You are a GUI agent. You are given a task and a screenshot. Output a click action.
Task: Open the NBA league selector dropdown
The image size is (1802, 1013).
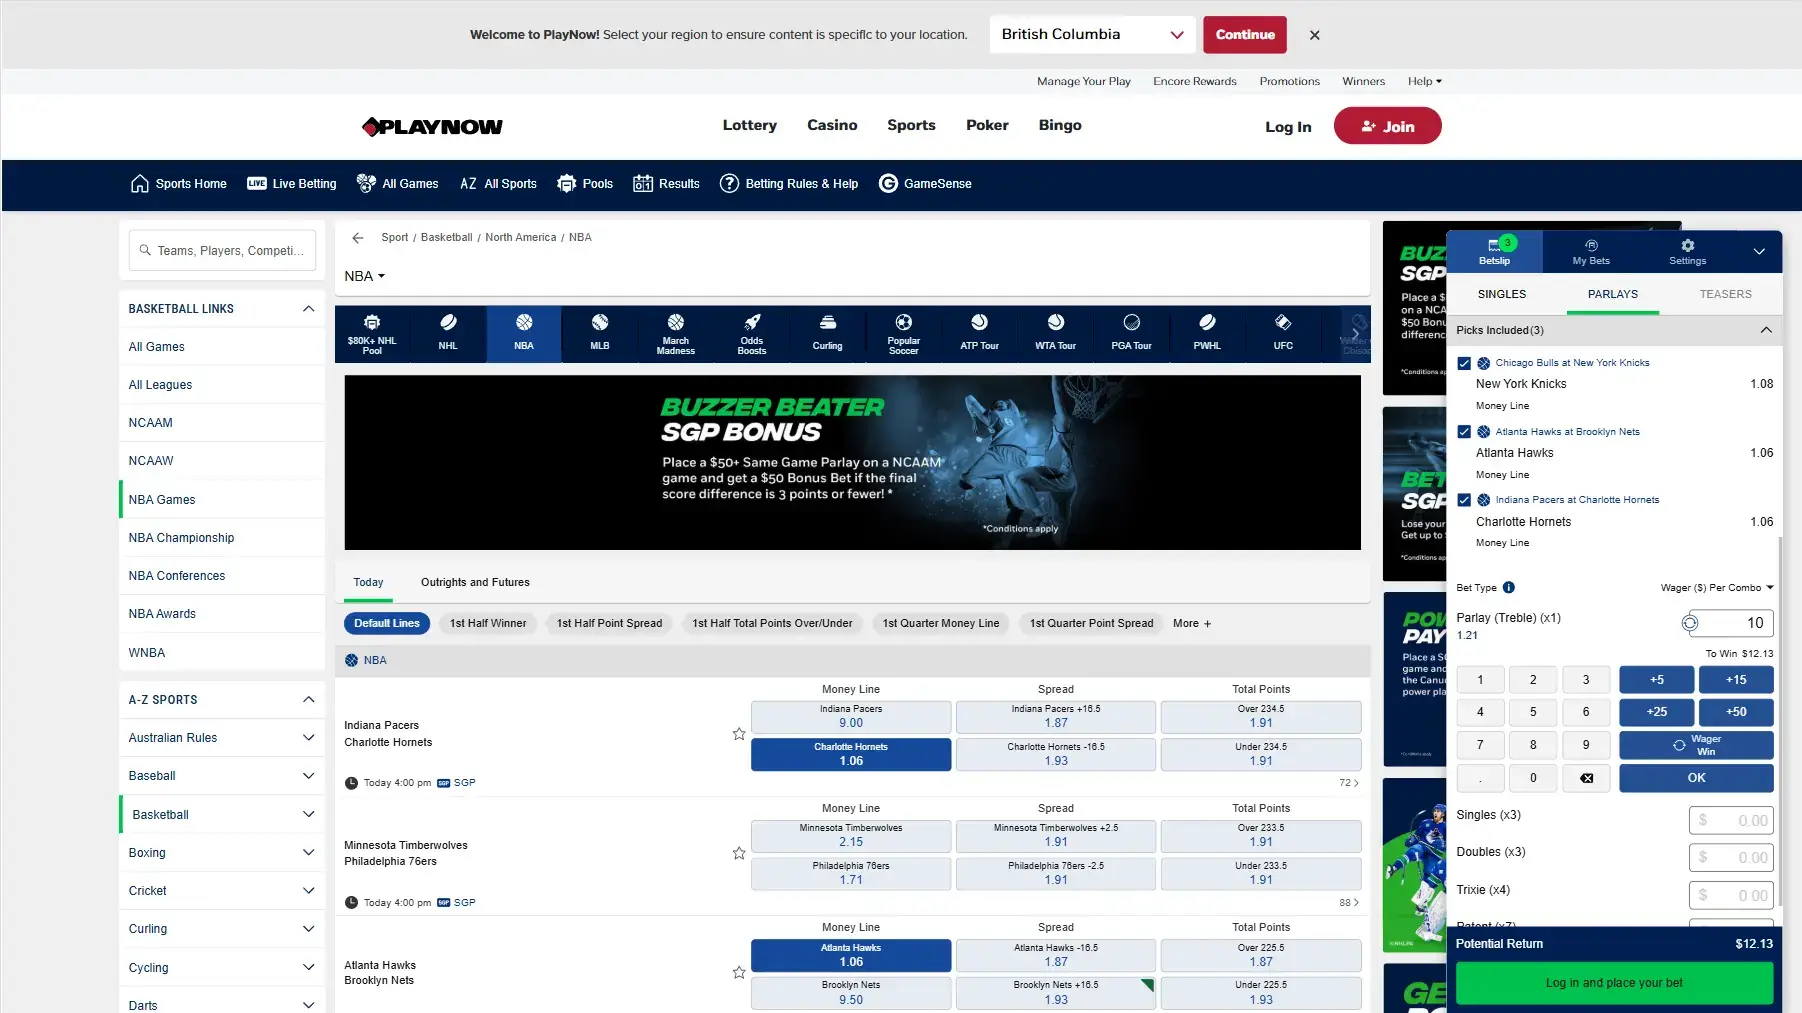point(365,277)
